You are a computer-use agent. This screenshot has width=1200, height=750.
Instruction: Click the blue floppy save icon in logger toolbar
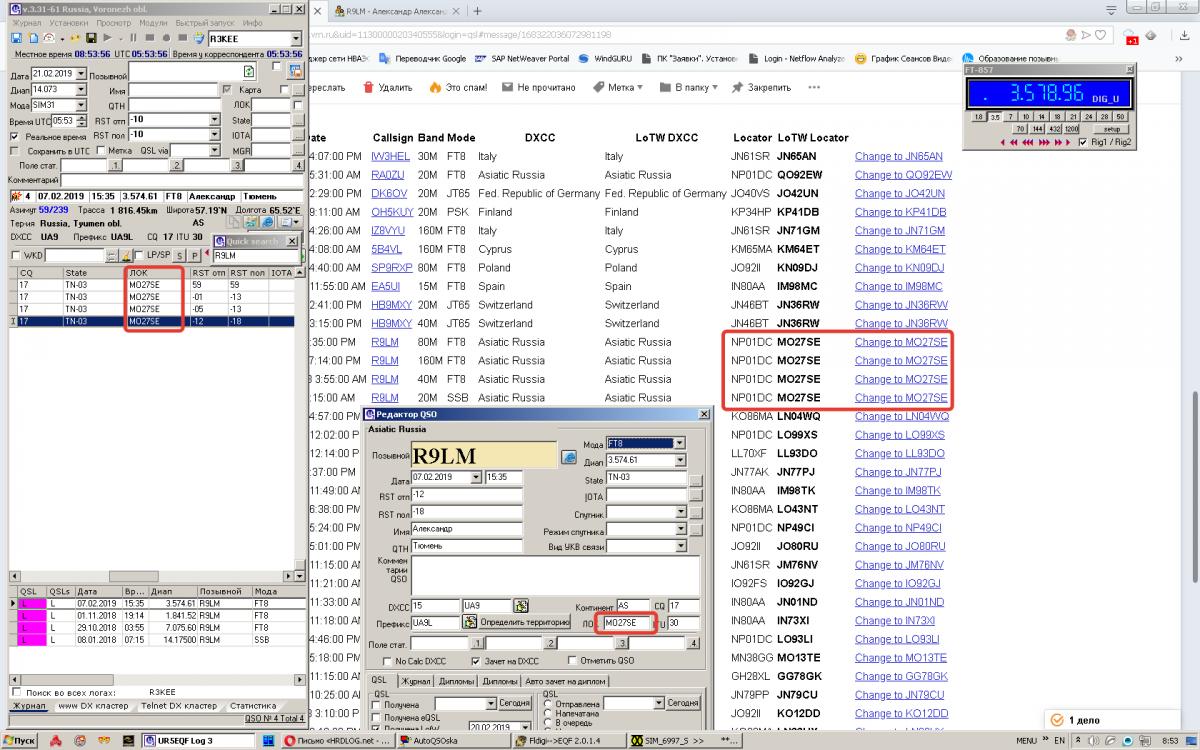tap(17, 38)
